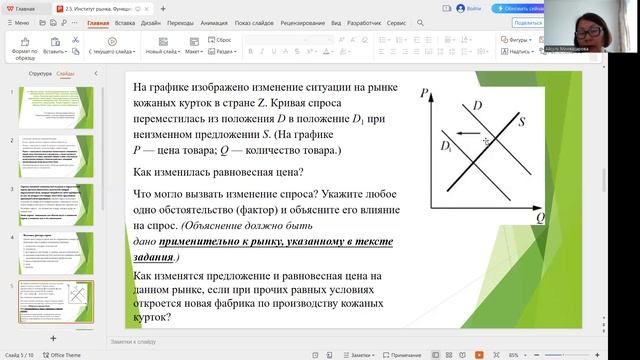This screenshot has height=360, width=640.
Task: Align text right icon
Action: (405, 51)
